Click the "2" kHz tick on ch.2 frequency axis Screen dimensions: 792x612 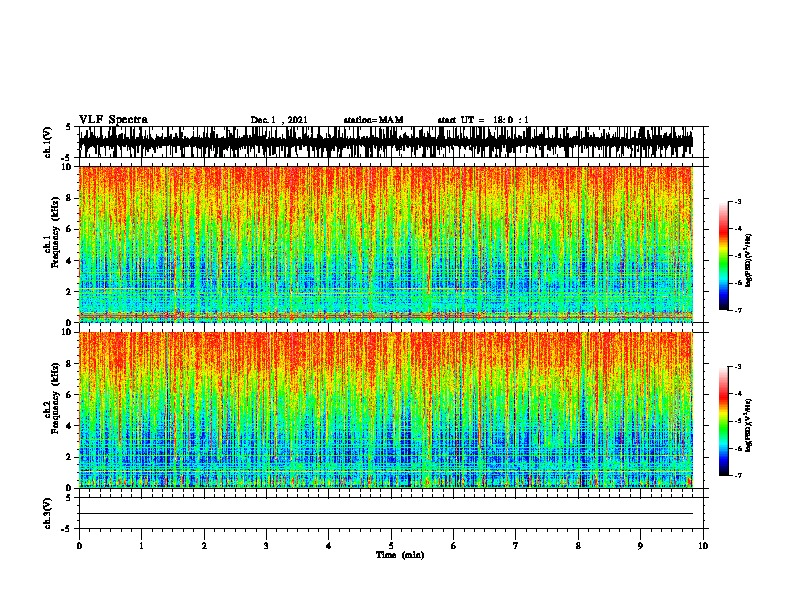click(69, 457)
